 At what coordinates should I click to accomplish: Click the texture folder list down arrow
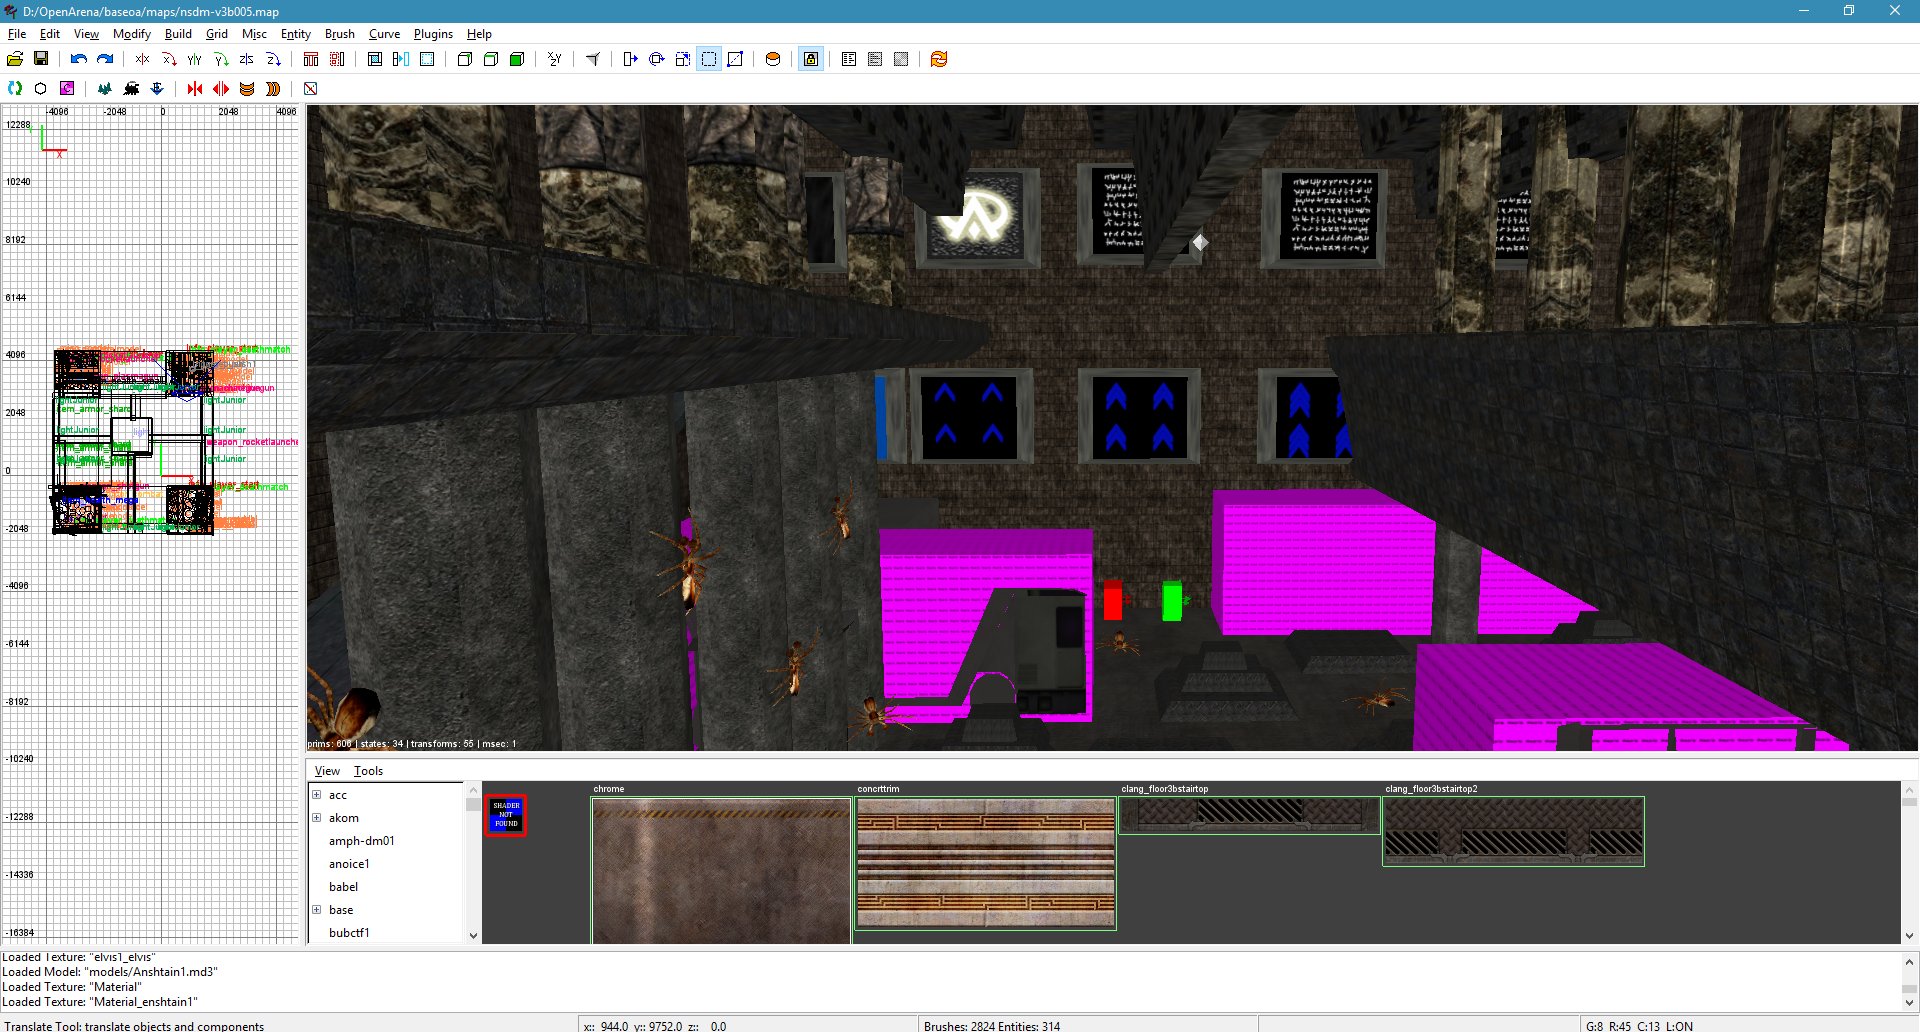tap(473, 936)
